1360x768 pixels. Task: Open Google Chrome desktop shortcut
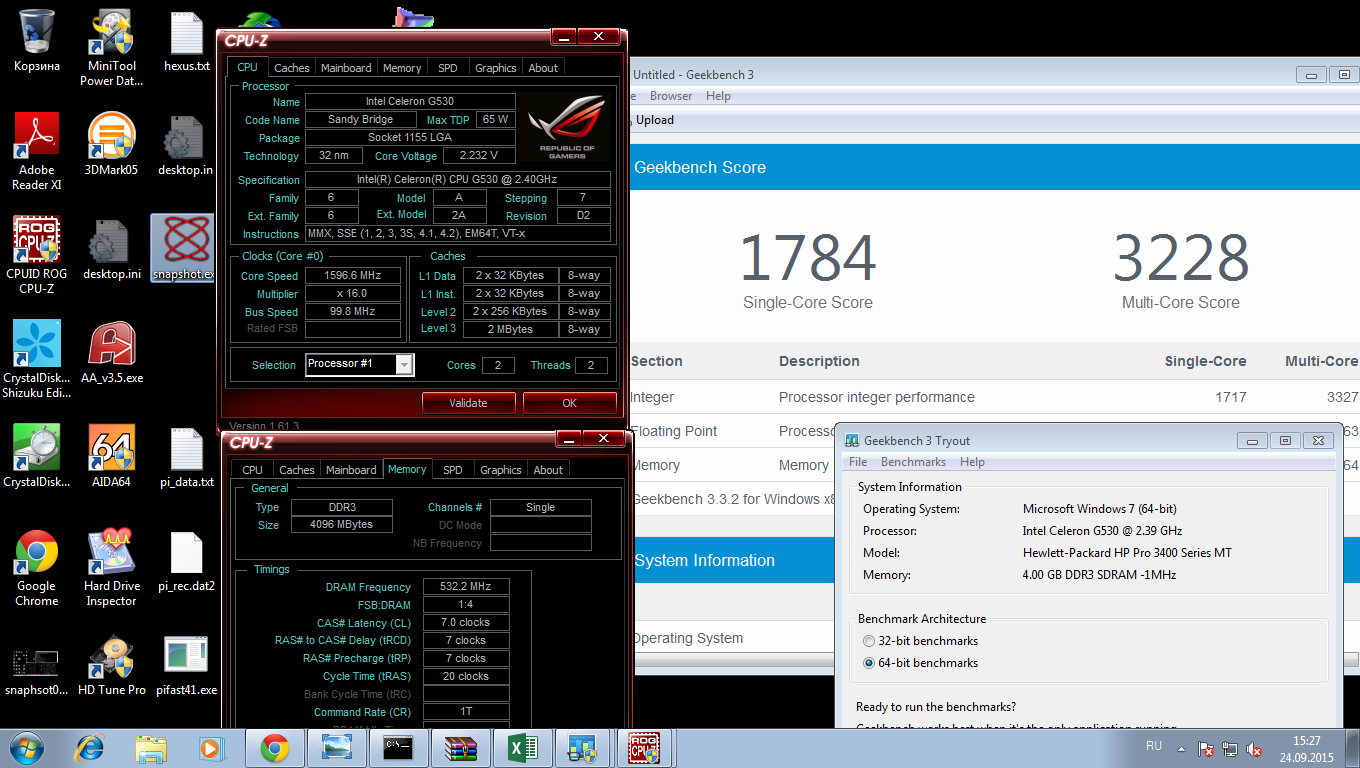[x=36, y=568]
